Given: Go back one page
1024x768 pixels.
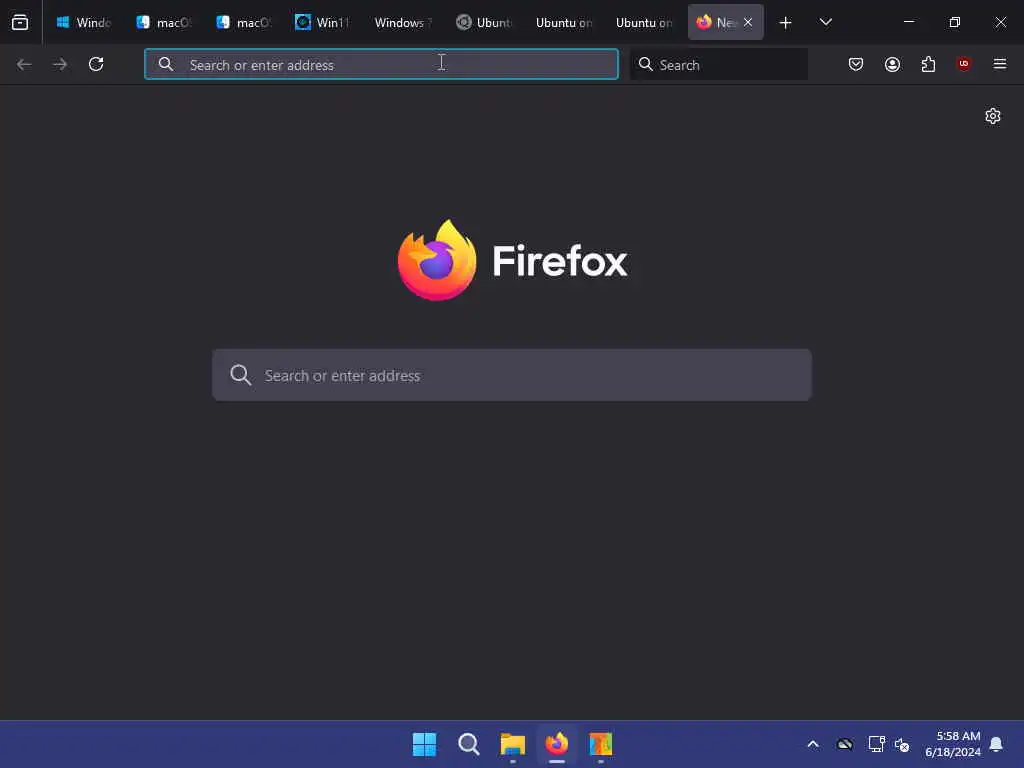Looking at the screenshot, I should [24, 64].
